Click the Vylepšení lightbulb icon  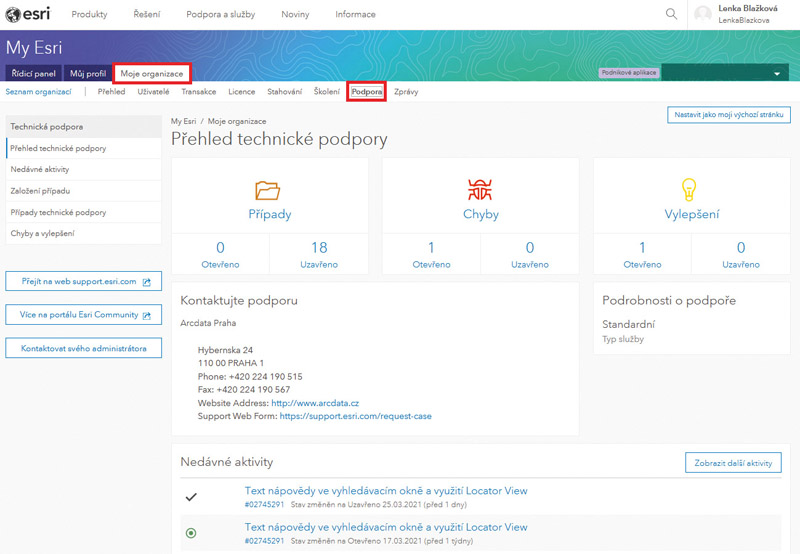(689, 189)
